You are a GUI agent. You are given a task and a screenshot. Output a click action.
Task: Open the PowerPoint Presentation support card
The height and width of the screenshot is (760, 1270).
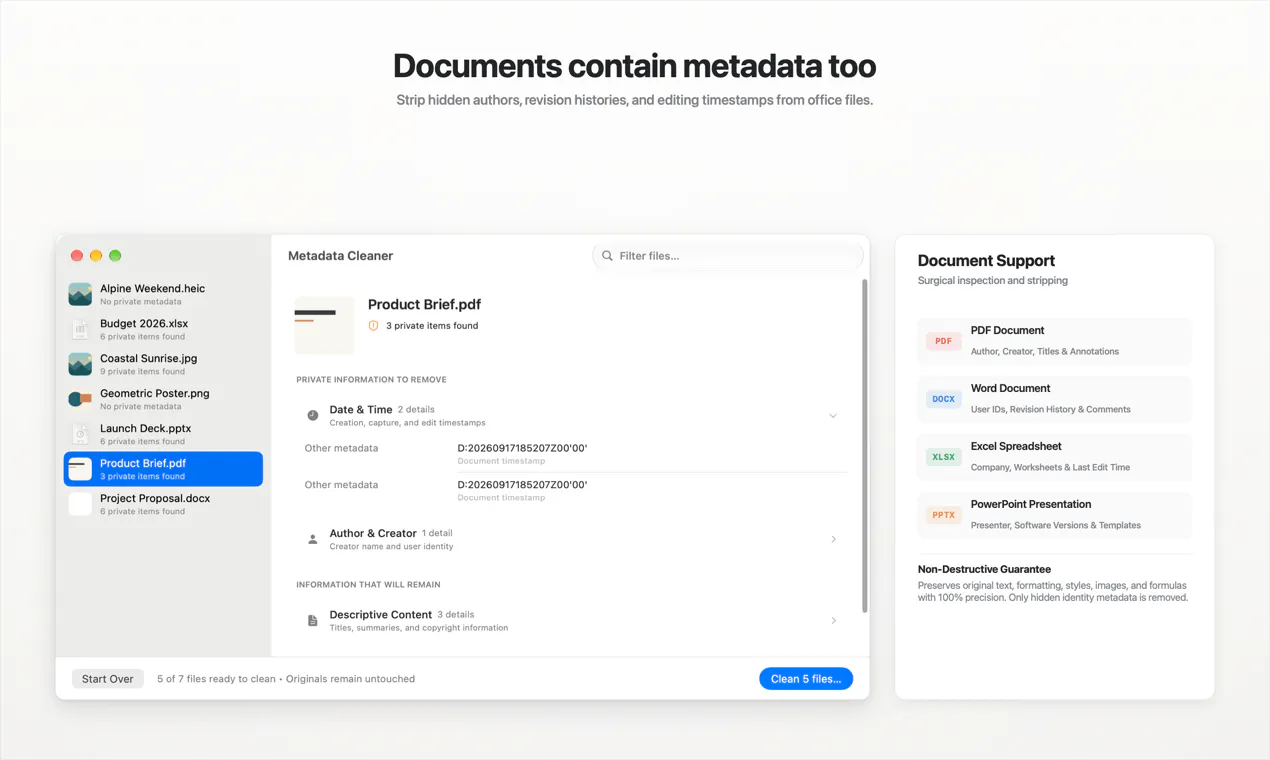[1055, 515]
